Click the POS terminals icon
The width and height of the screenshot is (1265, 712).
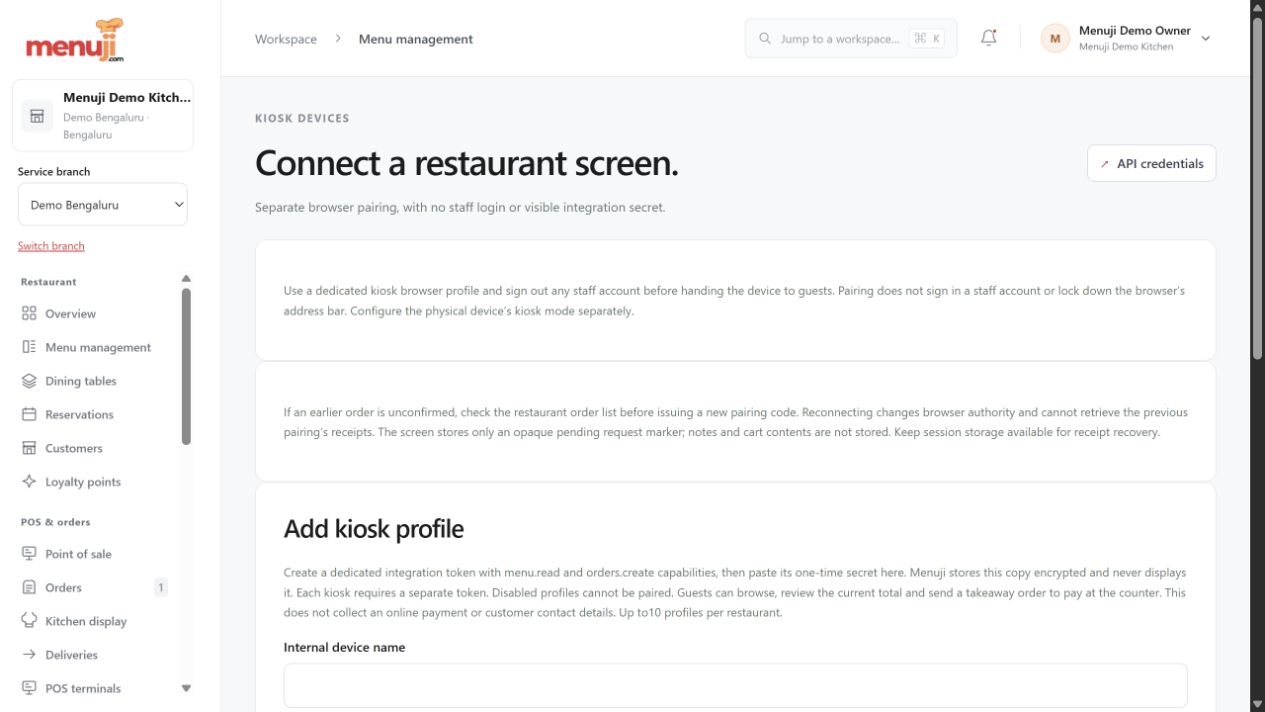(29, 688)
